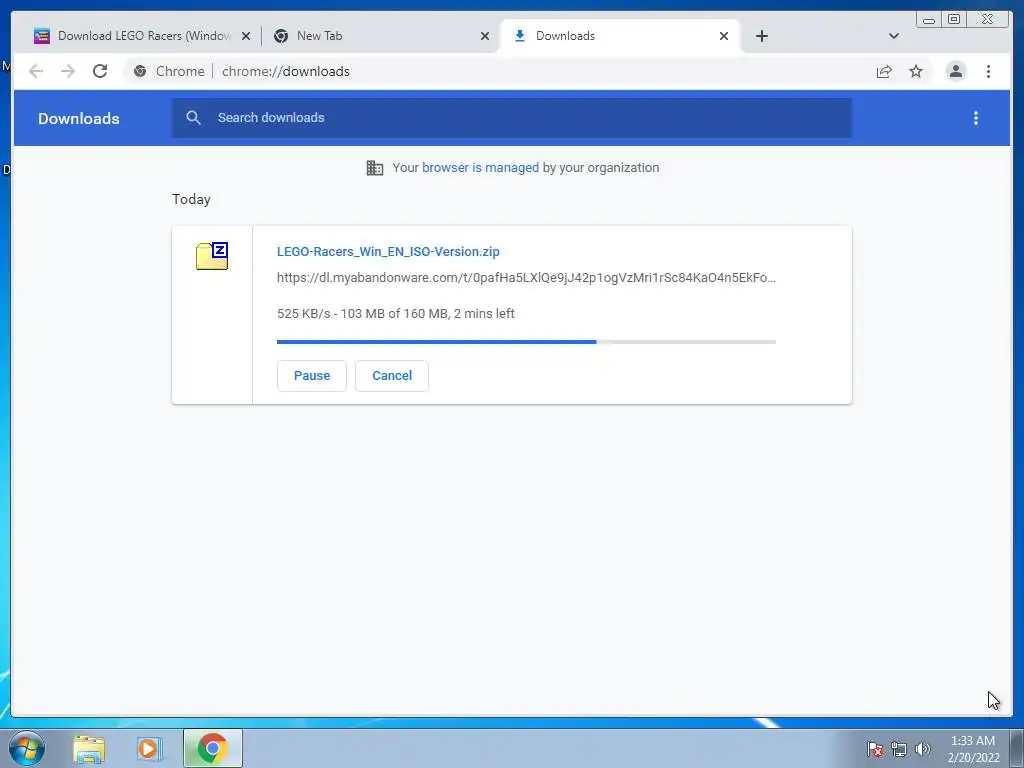The height and width of the screenshot is (768, 1024).
Task: Click the Chrome site info icon
Action: click(x=140, y=71)
